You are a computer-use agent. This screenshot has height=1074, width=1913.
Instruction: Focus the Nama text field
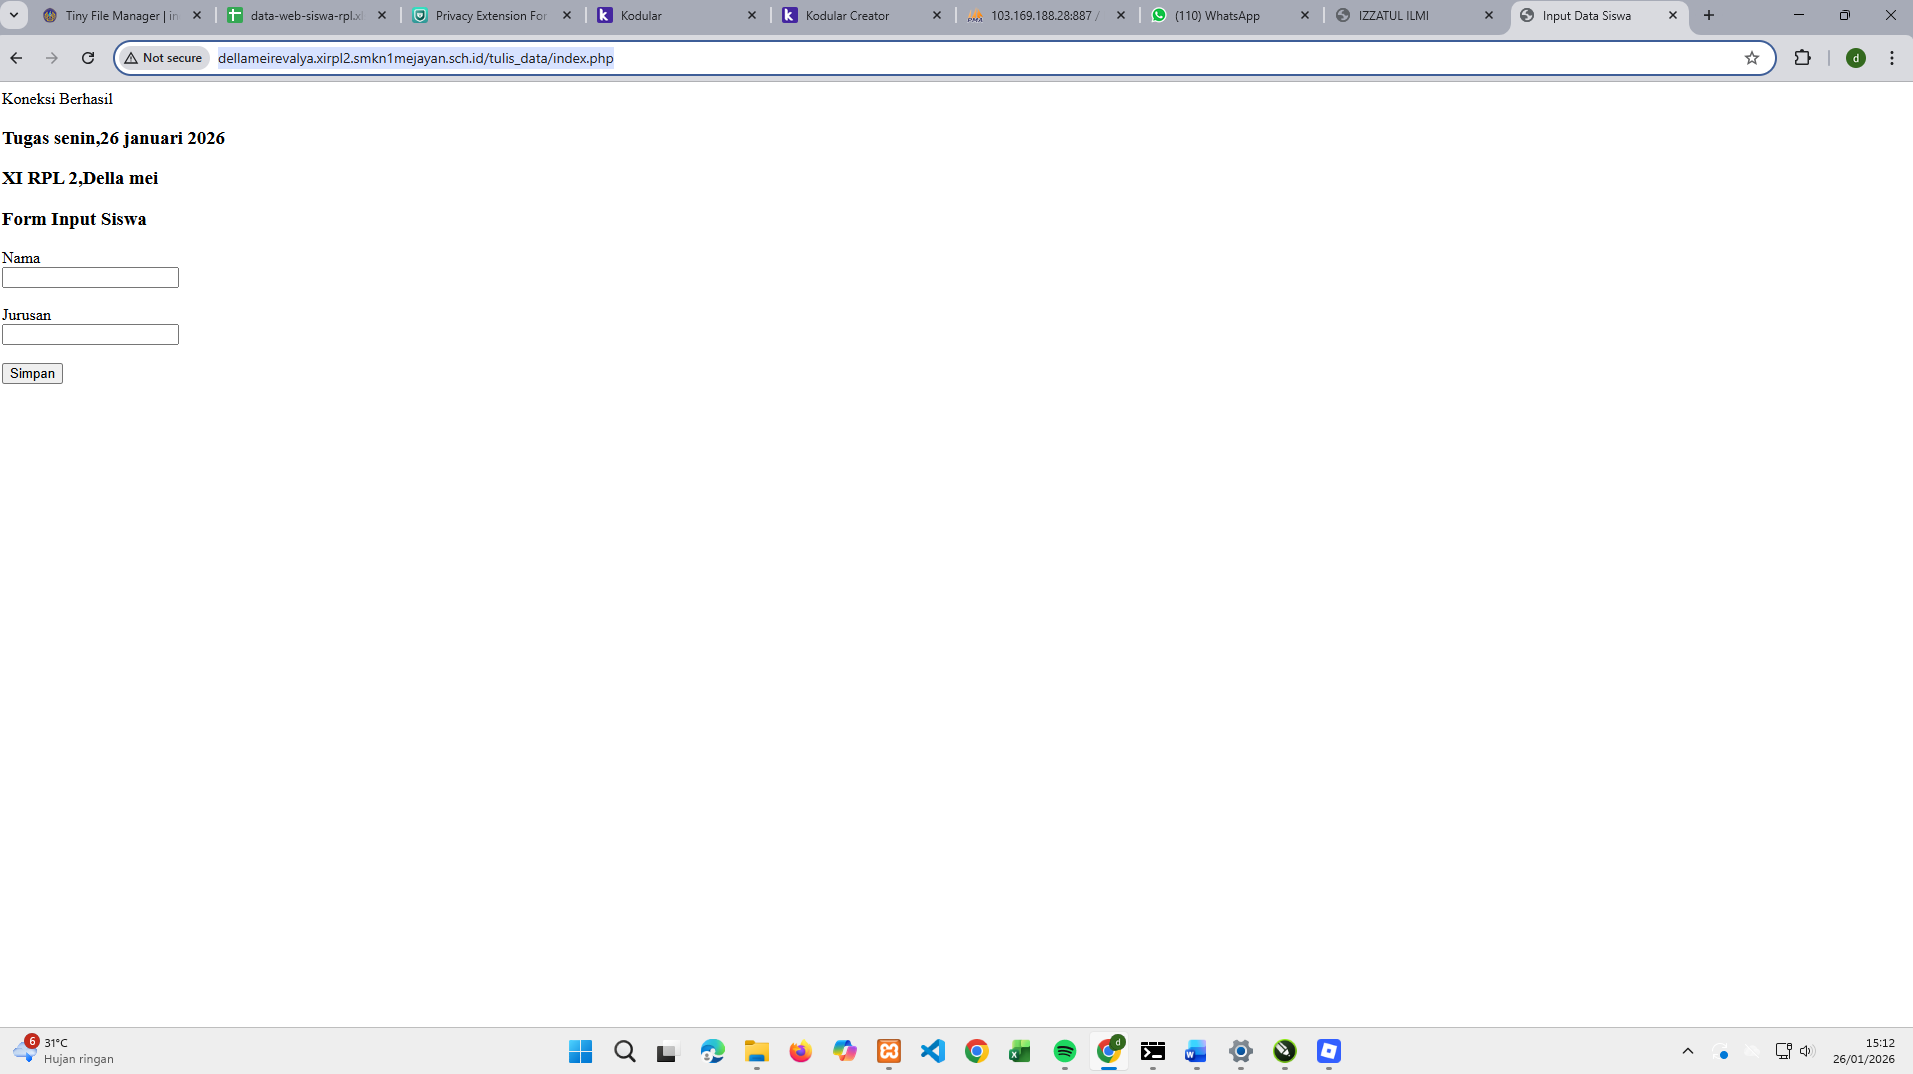pos(90,278)
